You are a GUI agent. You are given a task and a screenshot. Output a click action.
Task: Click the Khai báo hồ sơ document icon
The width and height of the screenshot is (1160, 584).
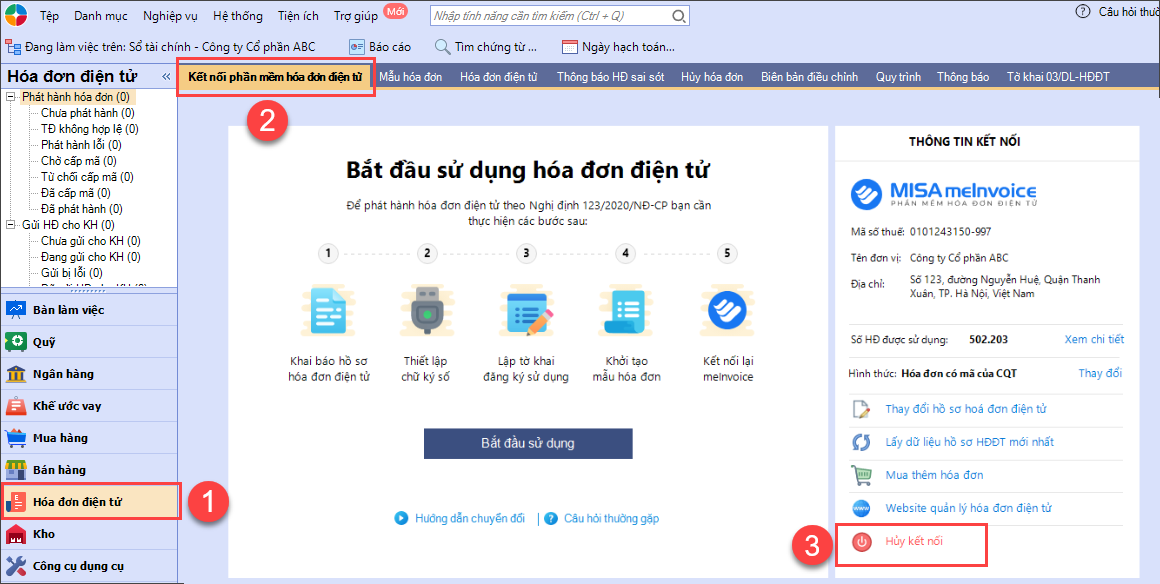pyautogui.click(x=328, y=312)
